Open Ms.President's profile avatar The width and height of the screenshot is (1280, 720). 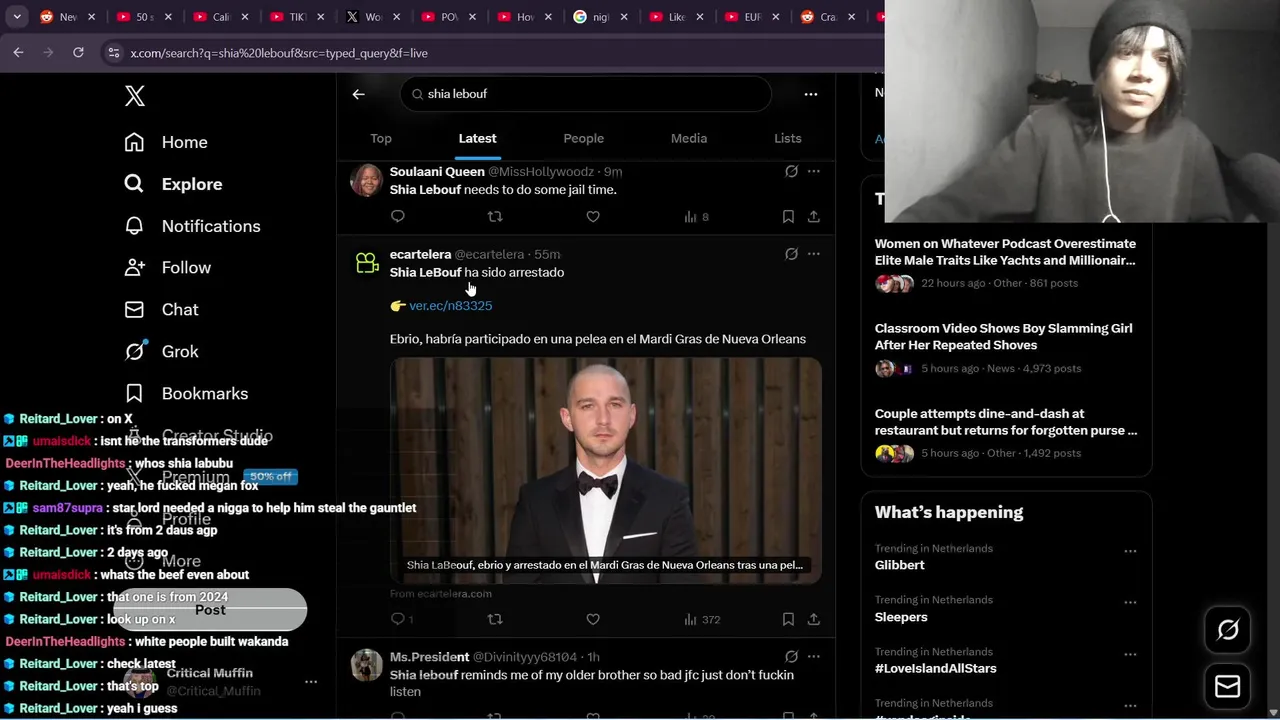366,666
